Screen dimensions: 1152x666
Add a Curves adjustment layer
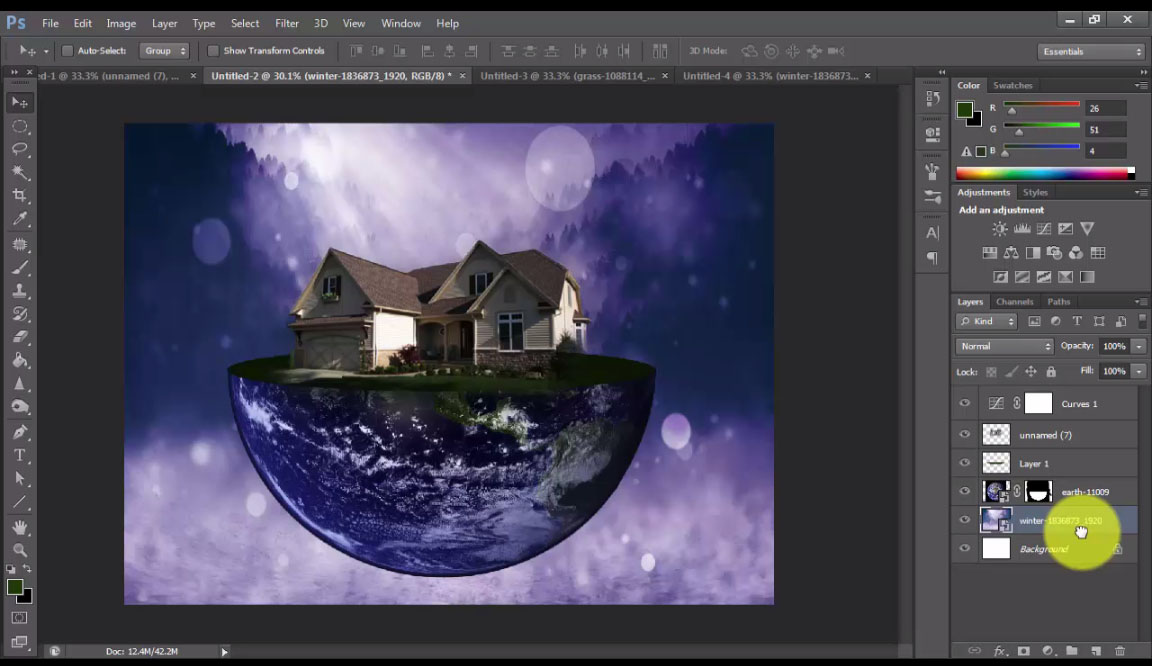coord(1044,229)
